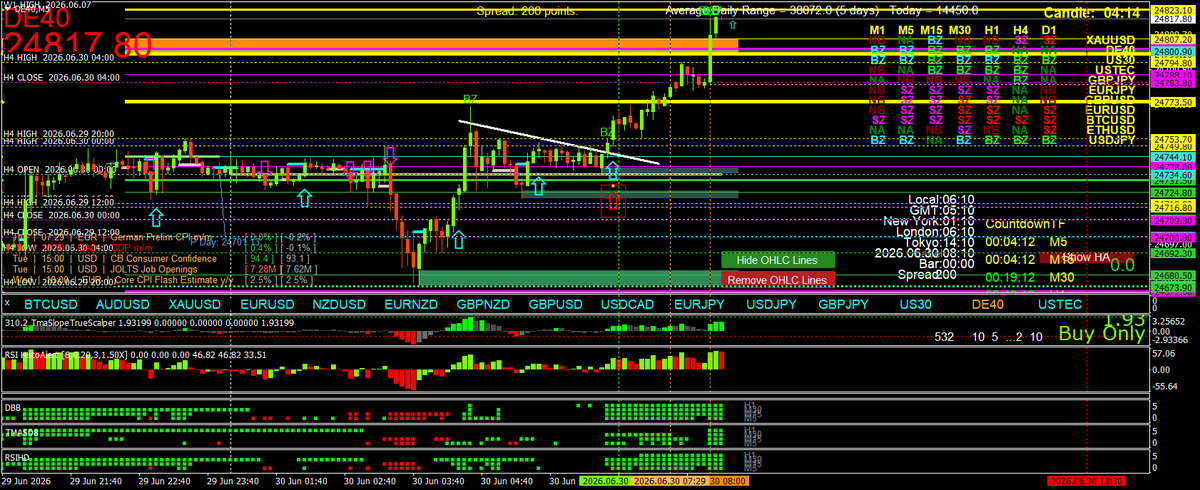Select EURUSD in the bottom symbol bar
Screen dimensions: 1200x490
click(x=268, y=303)
